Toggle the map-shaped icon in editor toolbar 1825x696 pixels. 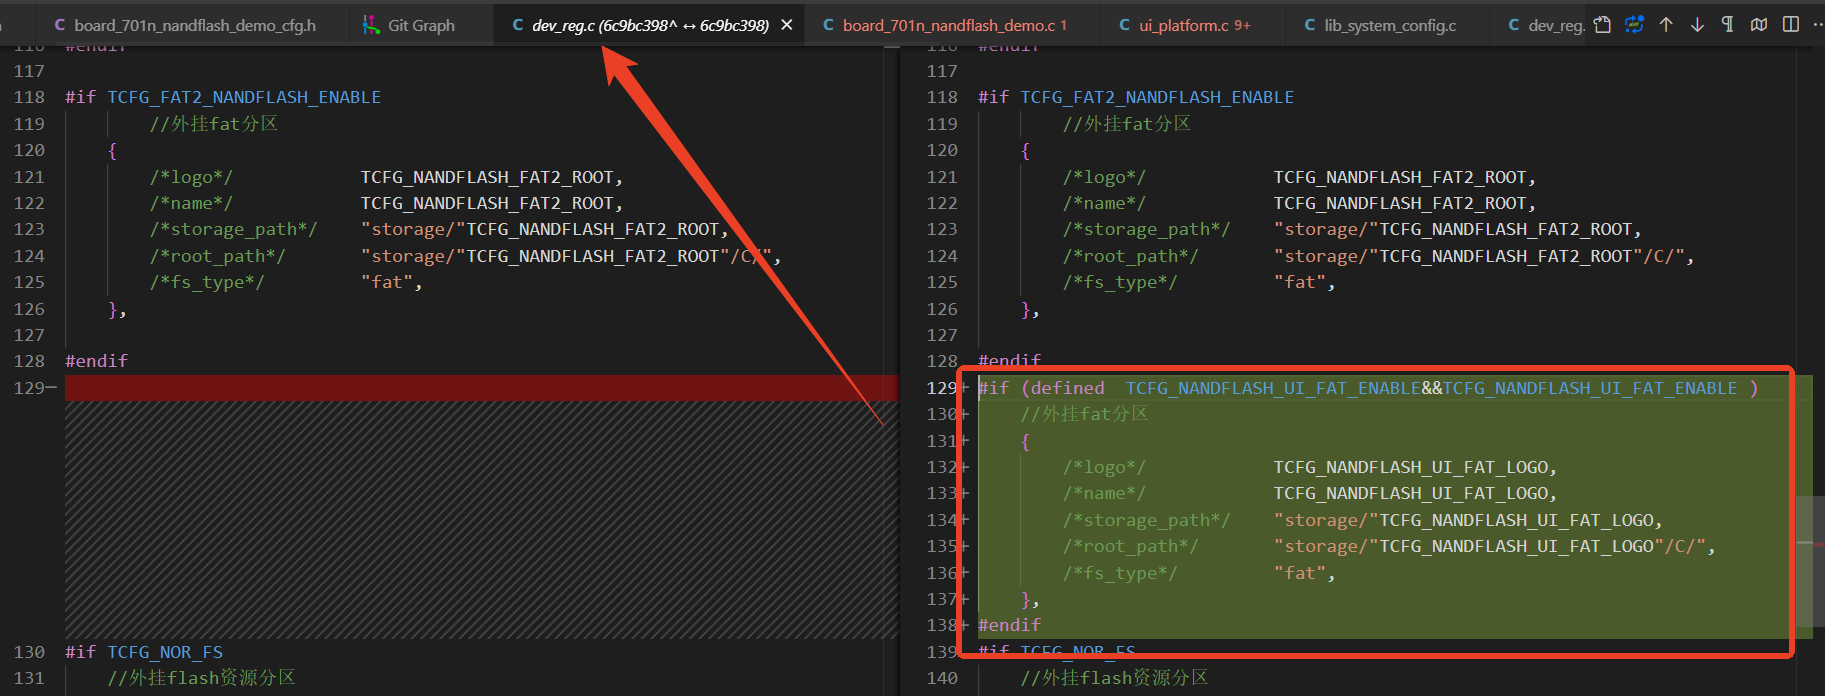pos(1759,25)
